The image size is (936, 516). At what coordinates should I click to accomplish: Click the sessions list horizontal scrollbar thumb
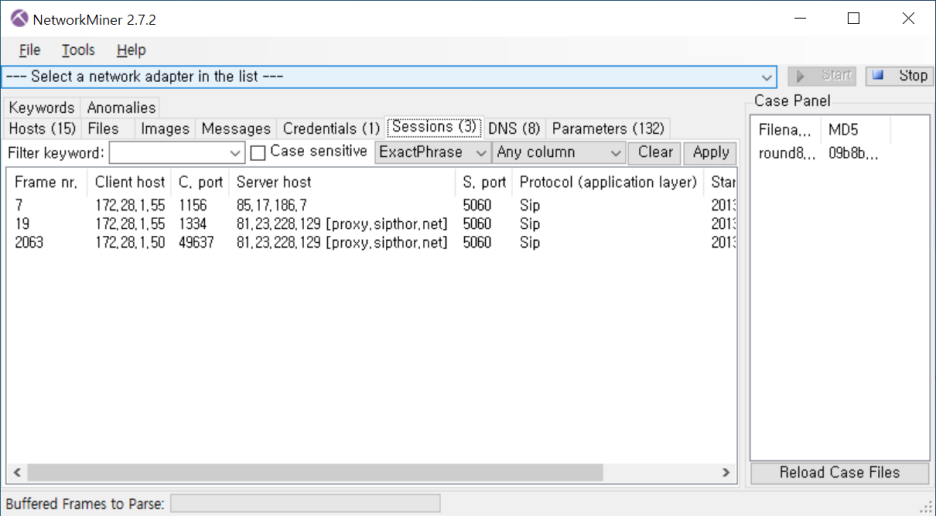pyautogui.click(x=315, y=472)
